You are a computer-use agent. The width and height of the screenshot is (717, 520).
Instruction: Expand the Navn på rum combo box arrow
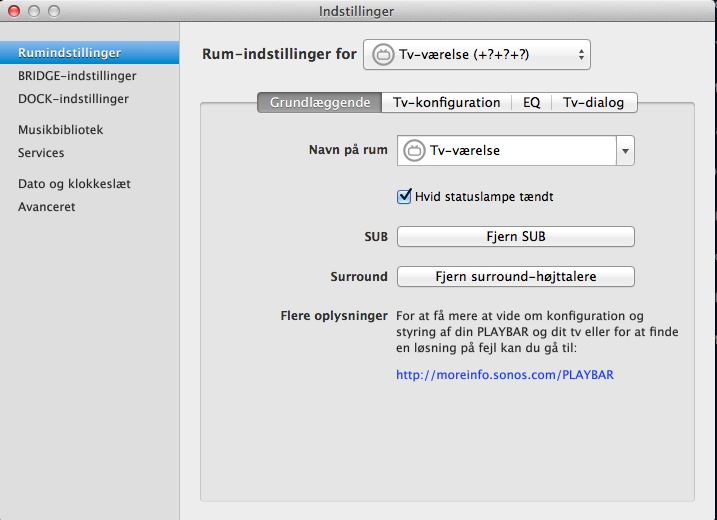click(625, 151)
